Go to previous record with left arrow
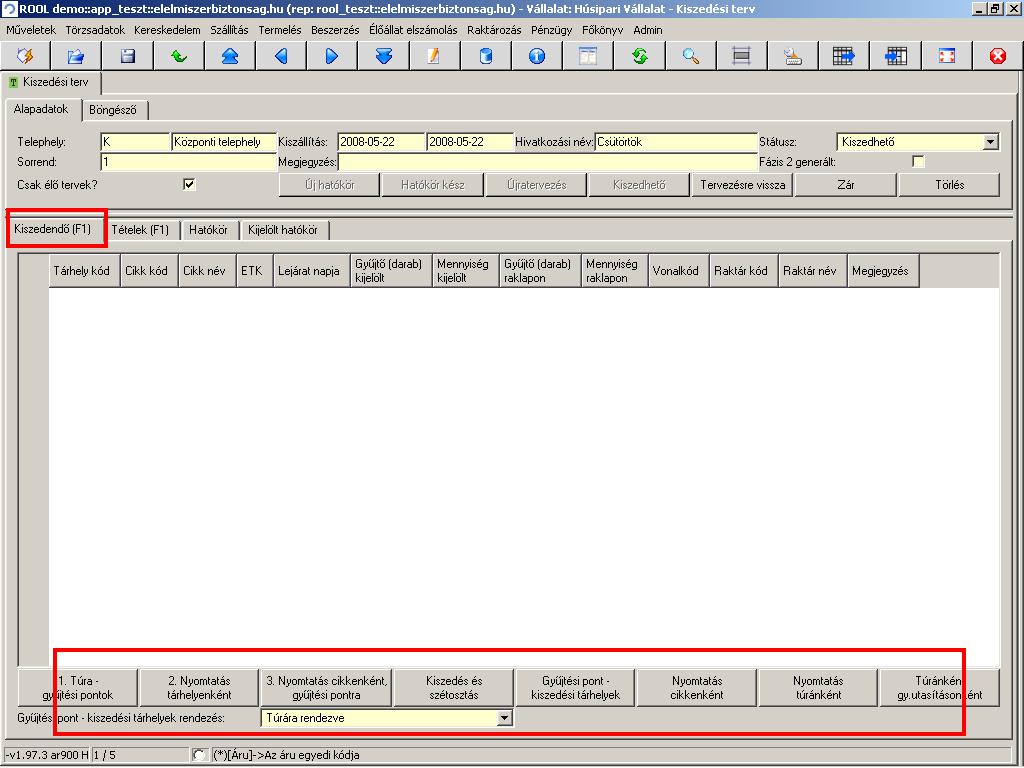This screenshot has width=1024, height=768. click(281, 56)
